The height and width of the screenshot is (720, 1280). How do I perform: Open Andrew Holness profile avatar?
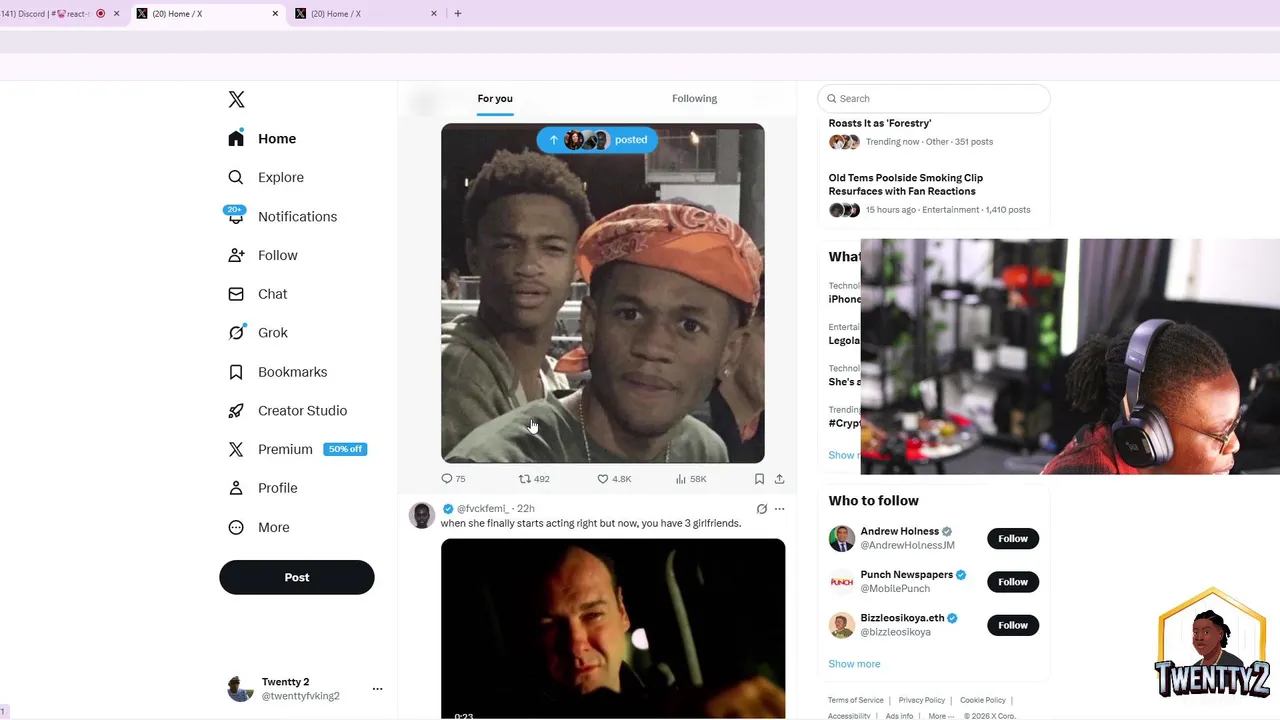tap(842, 538)
